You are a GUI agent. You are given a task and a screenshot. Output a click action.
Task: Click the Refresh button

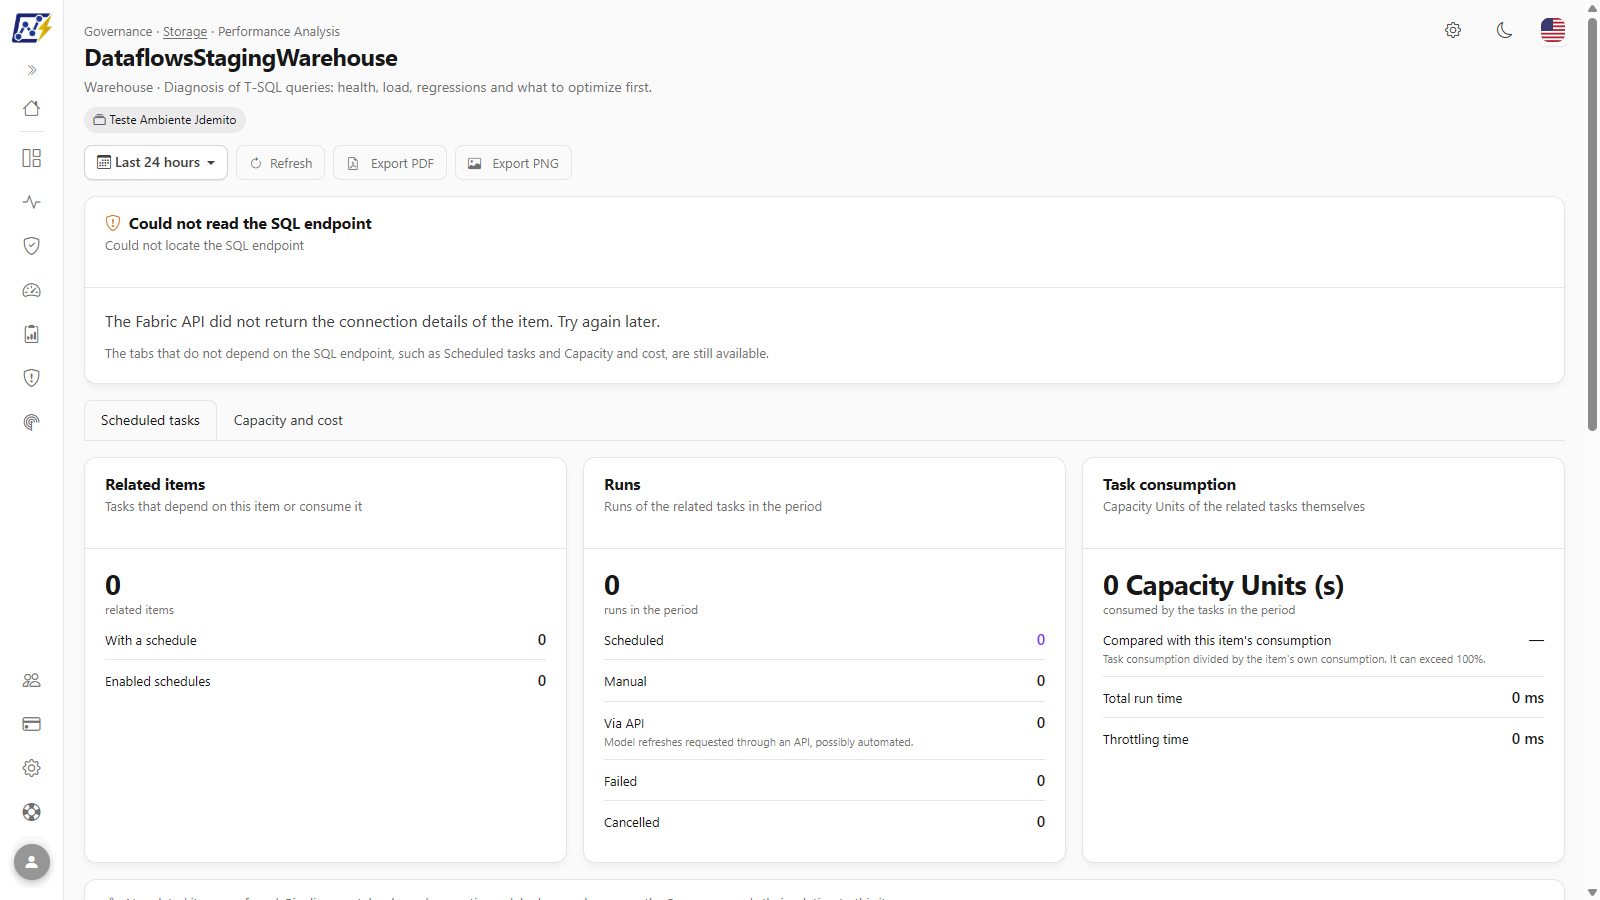[x=281, y=163]
